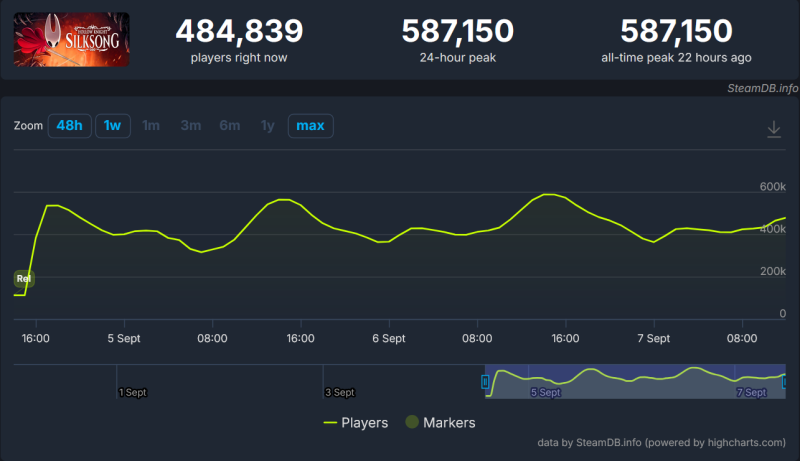The image size is (800, 461).
Task: Click the green Rel release marker
Action: coord(23,278)
